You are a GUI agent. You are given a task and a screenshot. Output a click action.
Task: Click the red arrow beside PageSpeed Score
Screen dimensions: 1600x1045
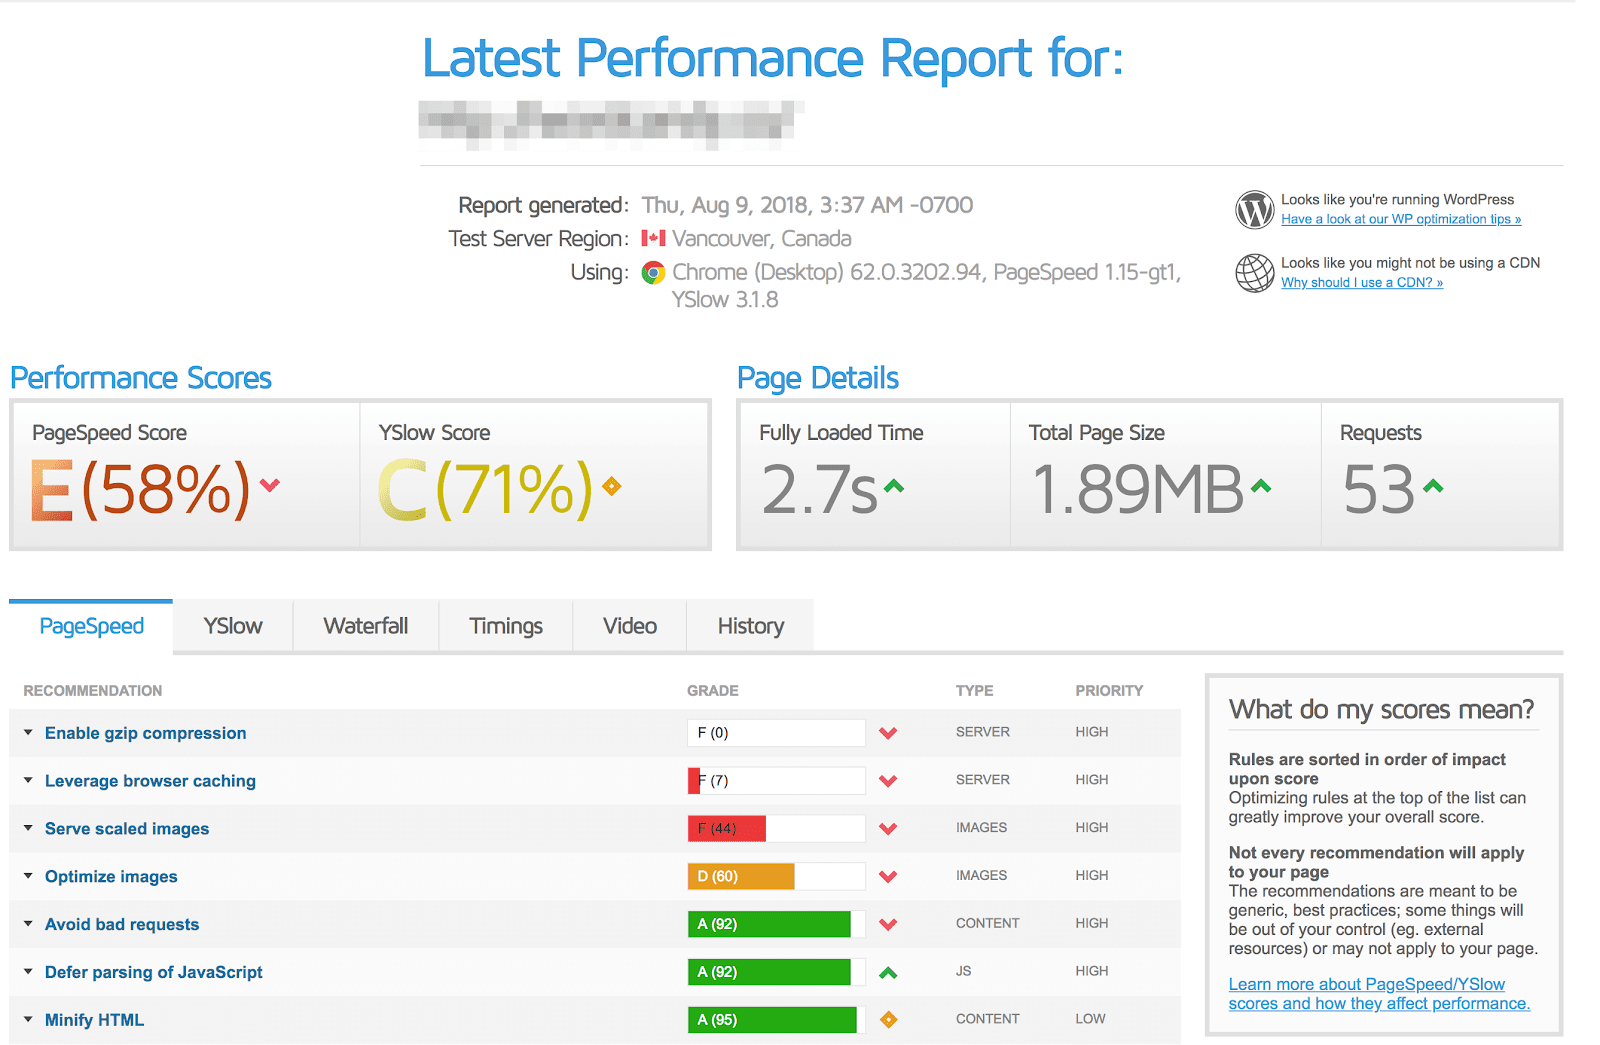pos(269,486)
